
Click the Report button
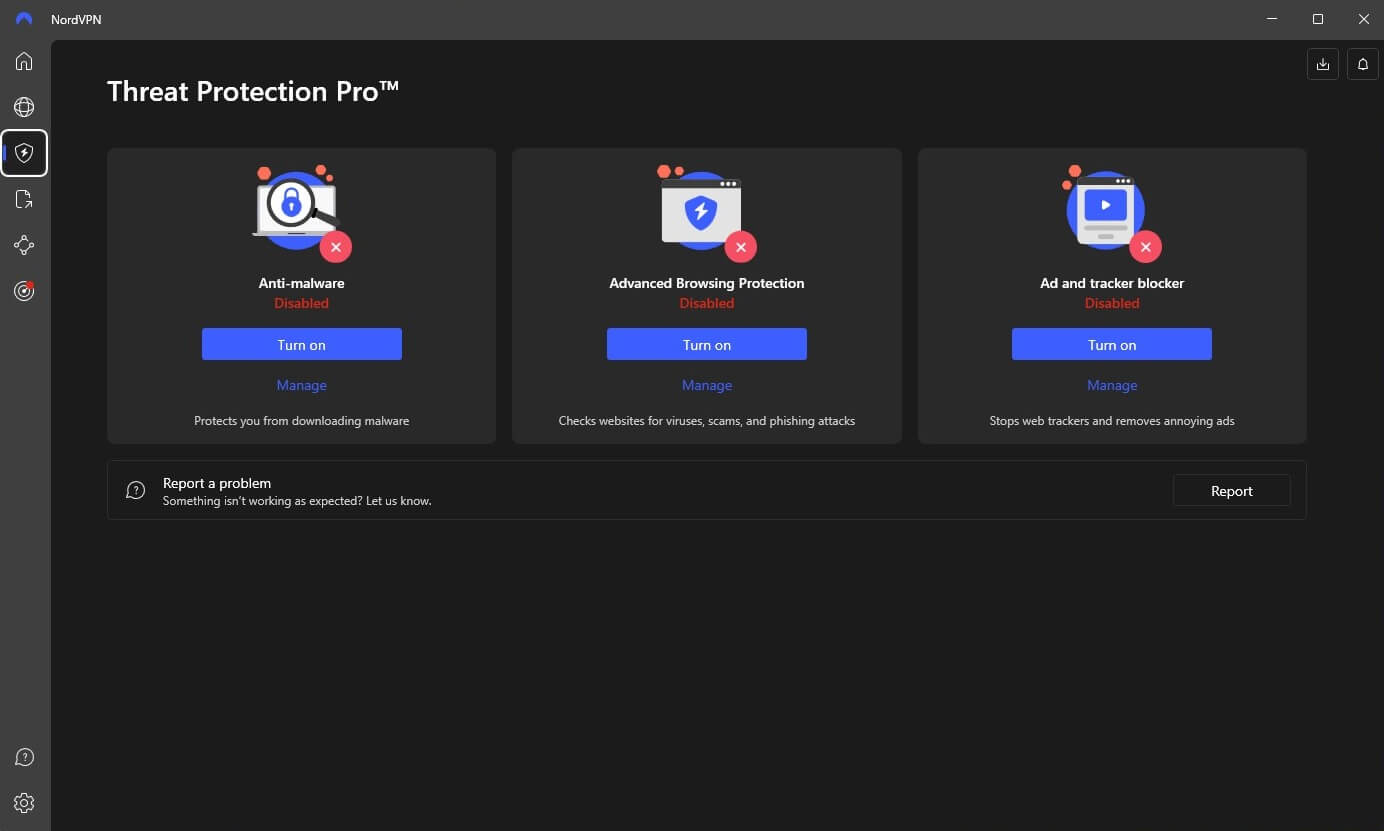1232,491
